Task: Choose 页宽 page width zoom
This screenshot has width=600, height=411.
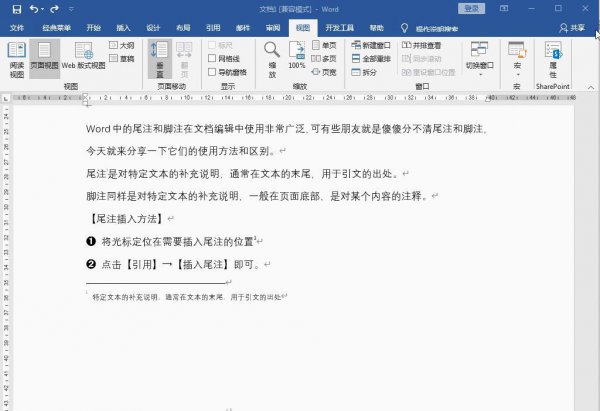Action: click(324, 72)
